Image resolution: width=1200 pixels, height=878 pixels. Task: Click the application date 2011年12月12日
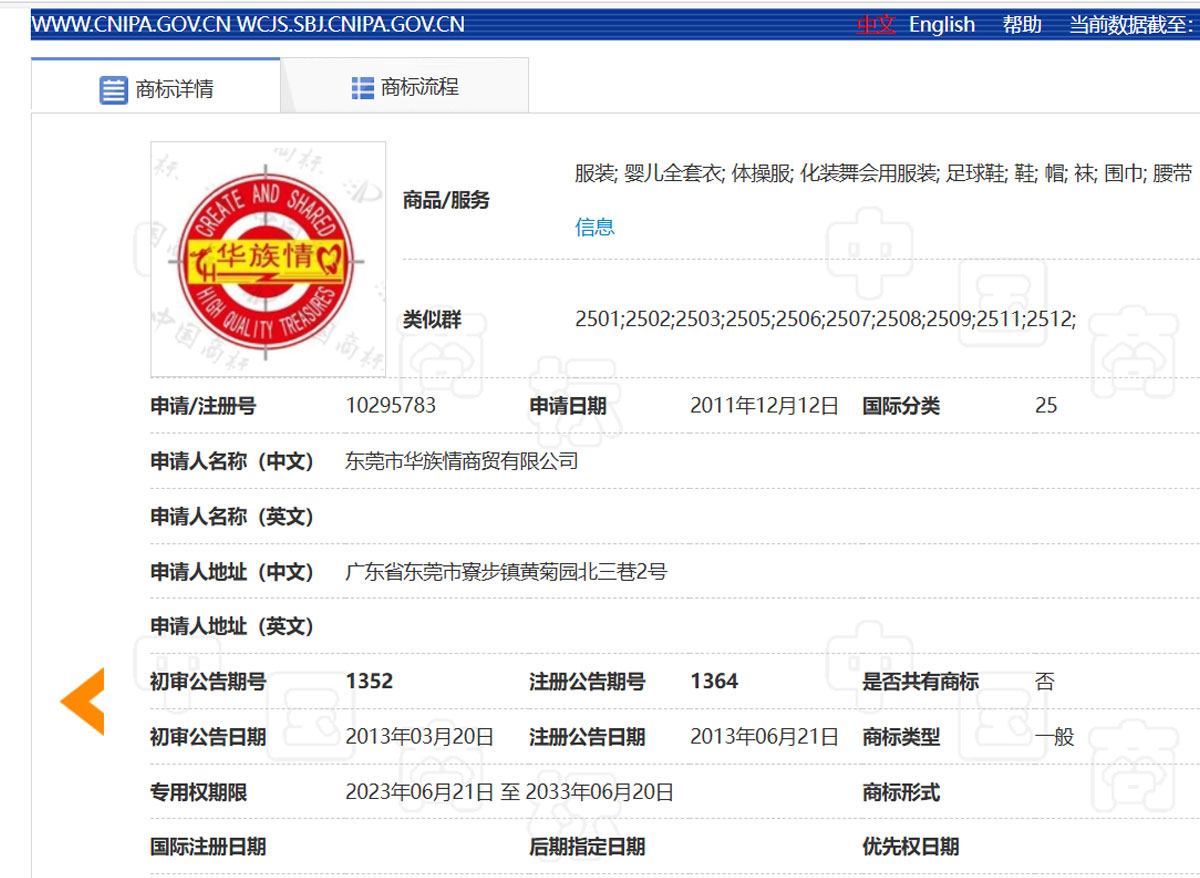[764, 406]
